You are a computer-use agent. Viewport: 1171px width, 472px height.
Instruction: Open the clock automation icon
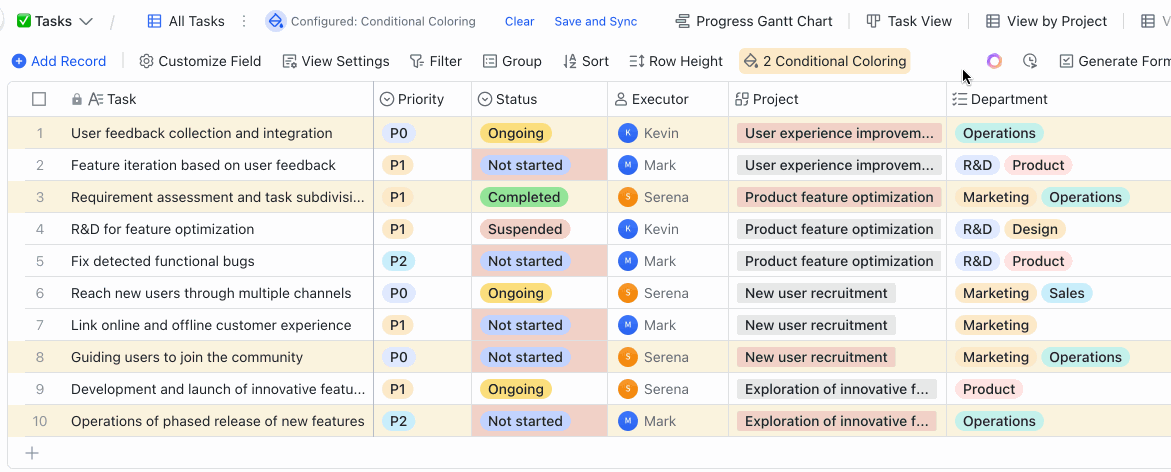click(1030, 61)
